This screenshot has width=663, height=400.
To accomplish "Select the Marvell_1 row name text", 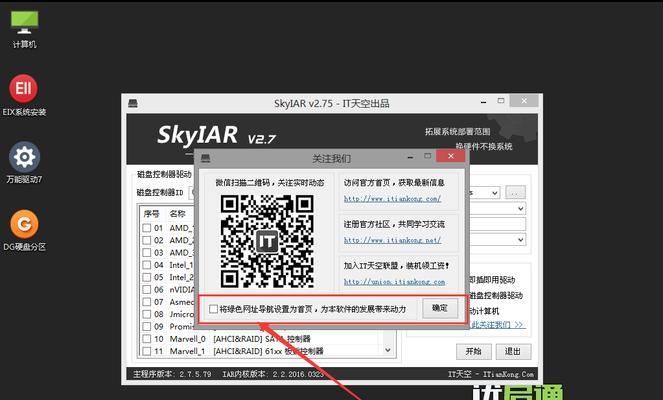I will pos(187,351).
